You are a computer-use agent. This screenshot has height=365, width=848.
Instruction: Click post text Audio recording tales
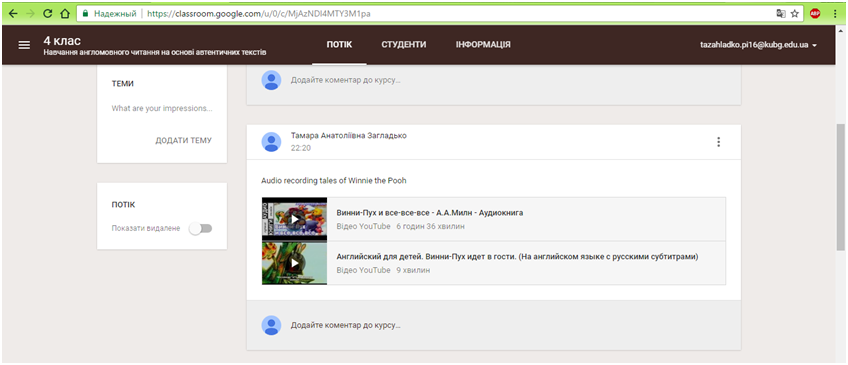[x=334, y=181]
